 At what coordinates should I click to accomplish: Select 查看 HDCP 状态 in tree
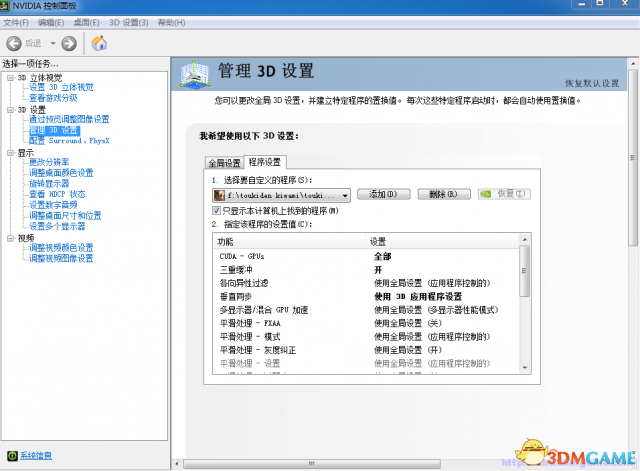click(57, 194)
